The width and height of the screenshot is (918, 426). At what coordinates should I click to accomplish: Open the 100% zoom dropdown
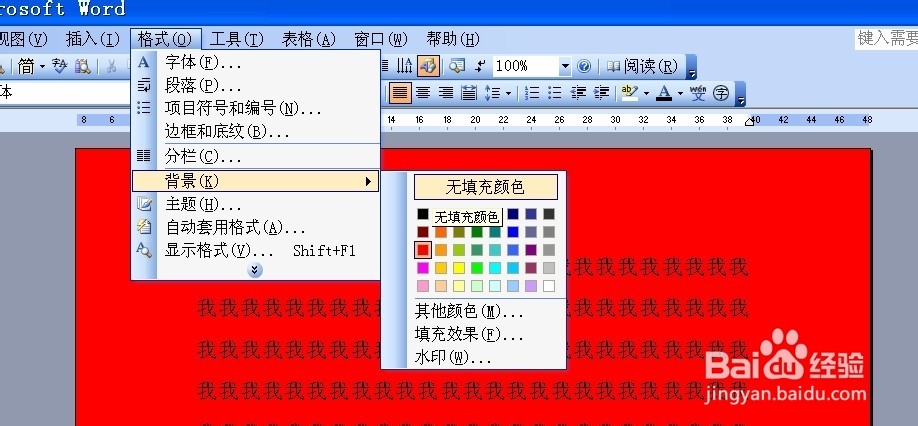click(564, 66)
